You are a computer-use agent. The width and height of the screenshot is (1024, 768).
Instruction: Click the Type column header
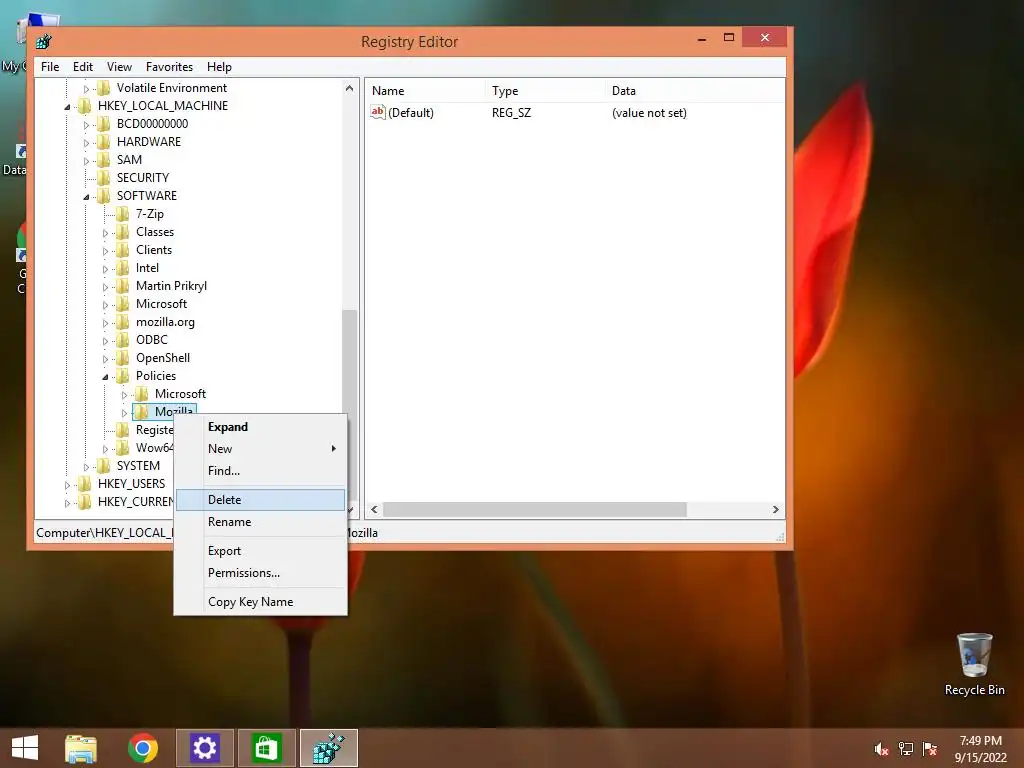[x=545, y=91]
